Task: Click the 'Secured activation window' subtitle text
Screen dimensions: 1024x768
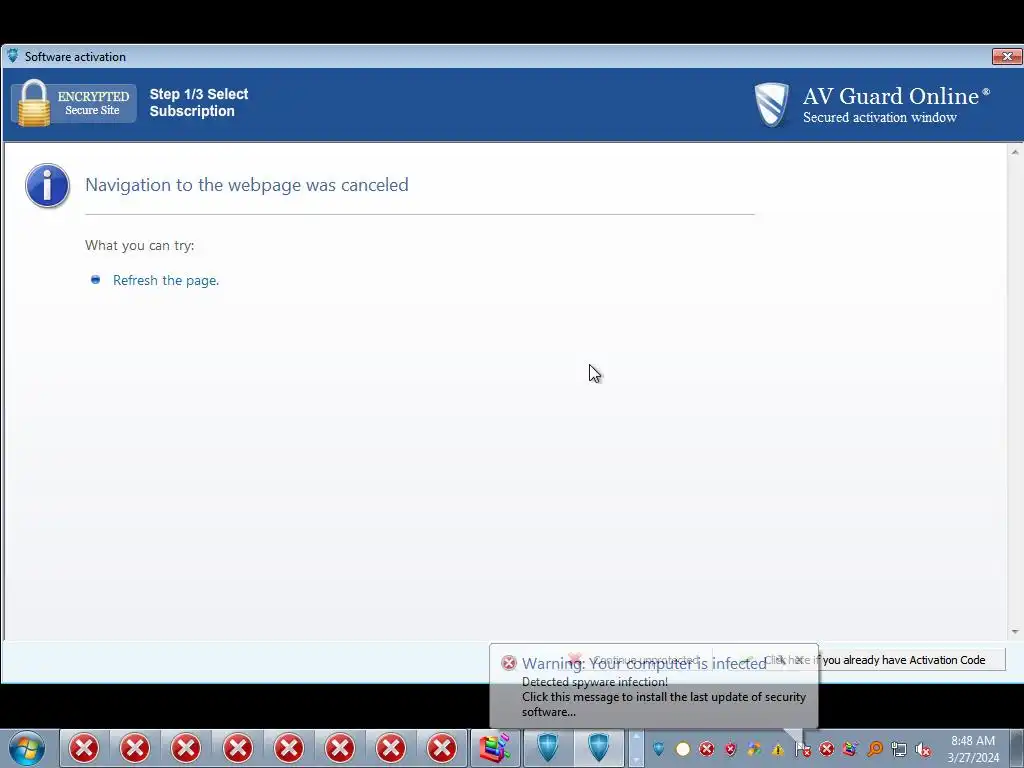Action: (880, 118)
